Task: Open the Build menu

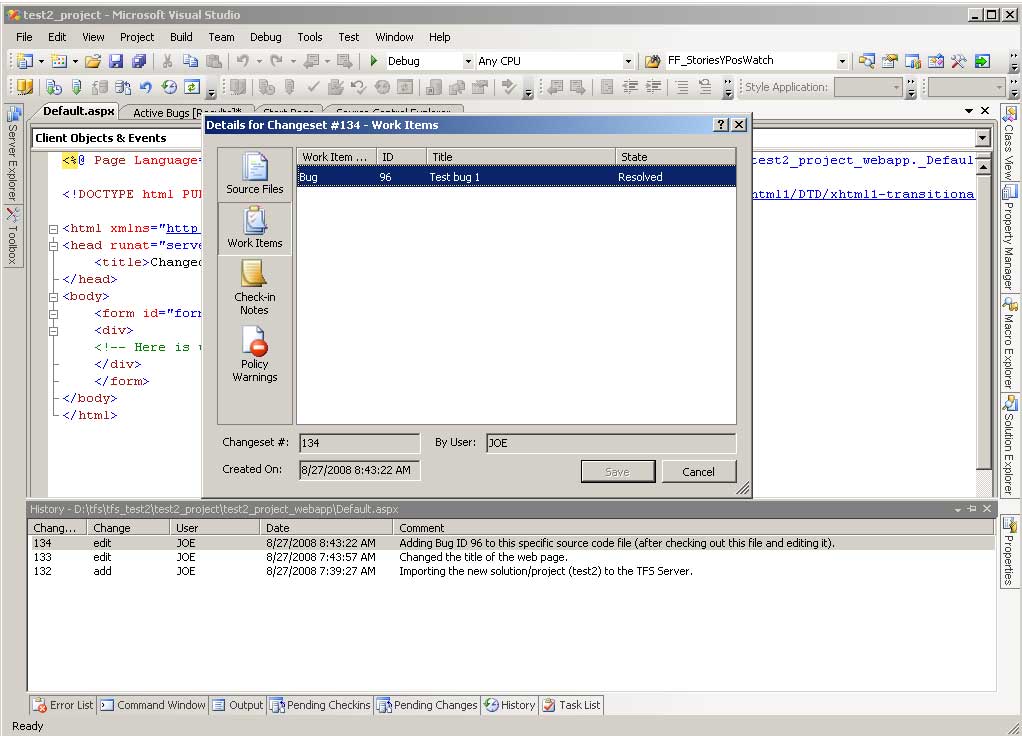Action: [x=181, y=37]
